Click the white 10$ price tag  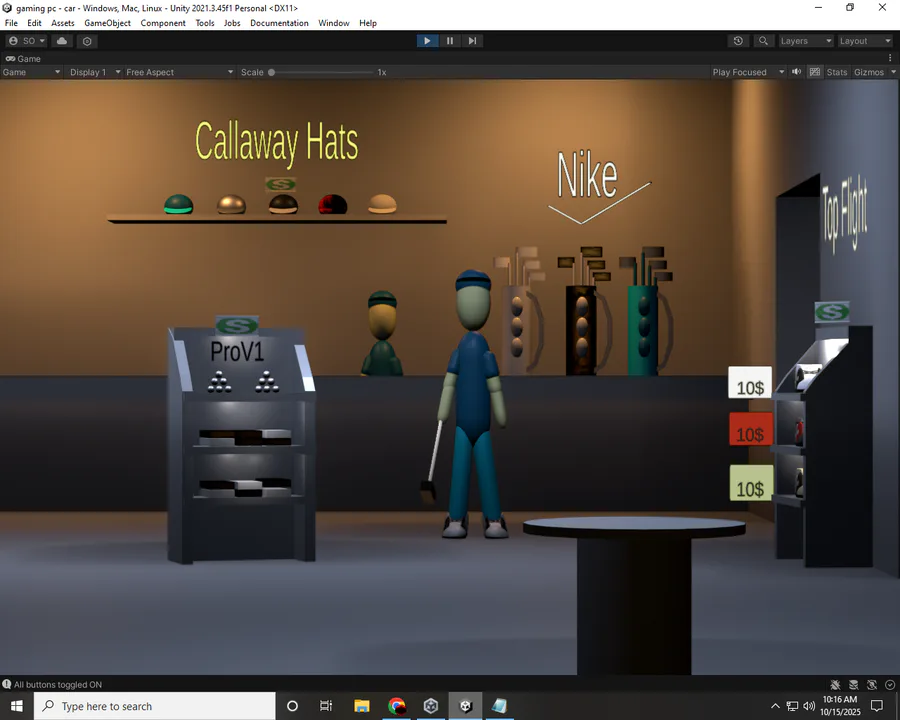pos(750,382)
